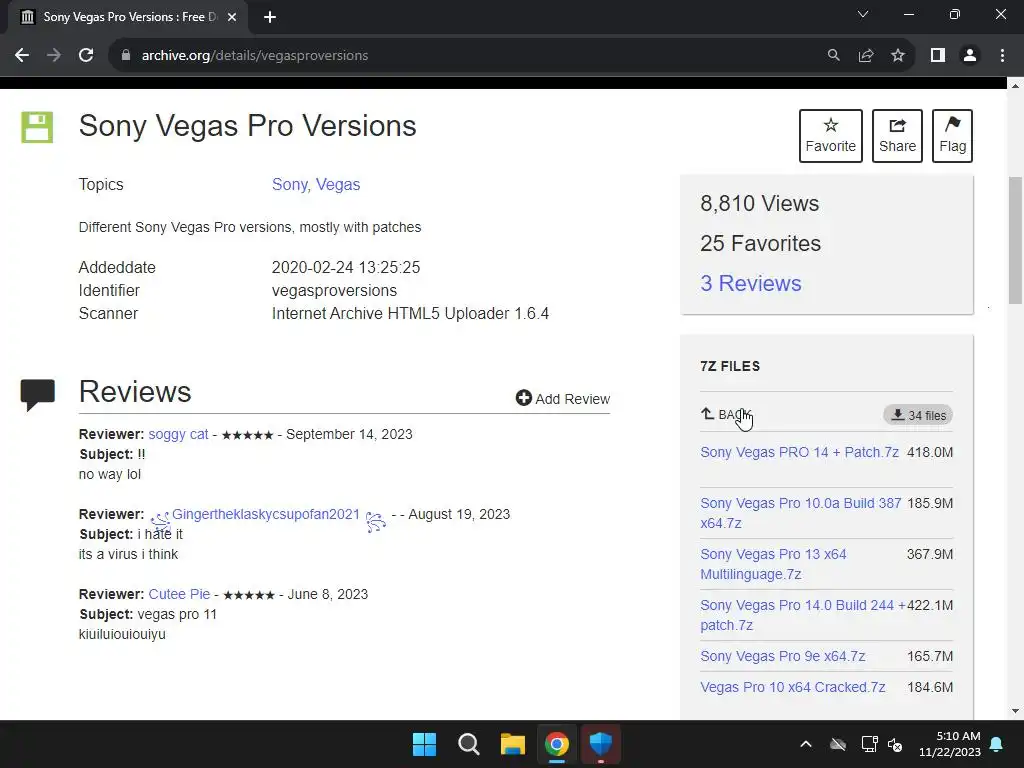
Task: Close the Sony Vegas Pro Versions tab
Action: [x=232, y=17]
